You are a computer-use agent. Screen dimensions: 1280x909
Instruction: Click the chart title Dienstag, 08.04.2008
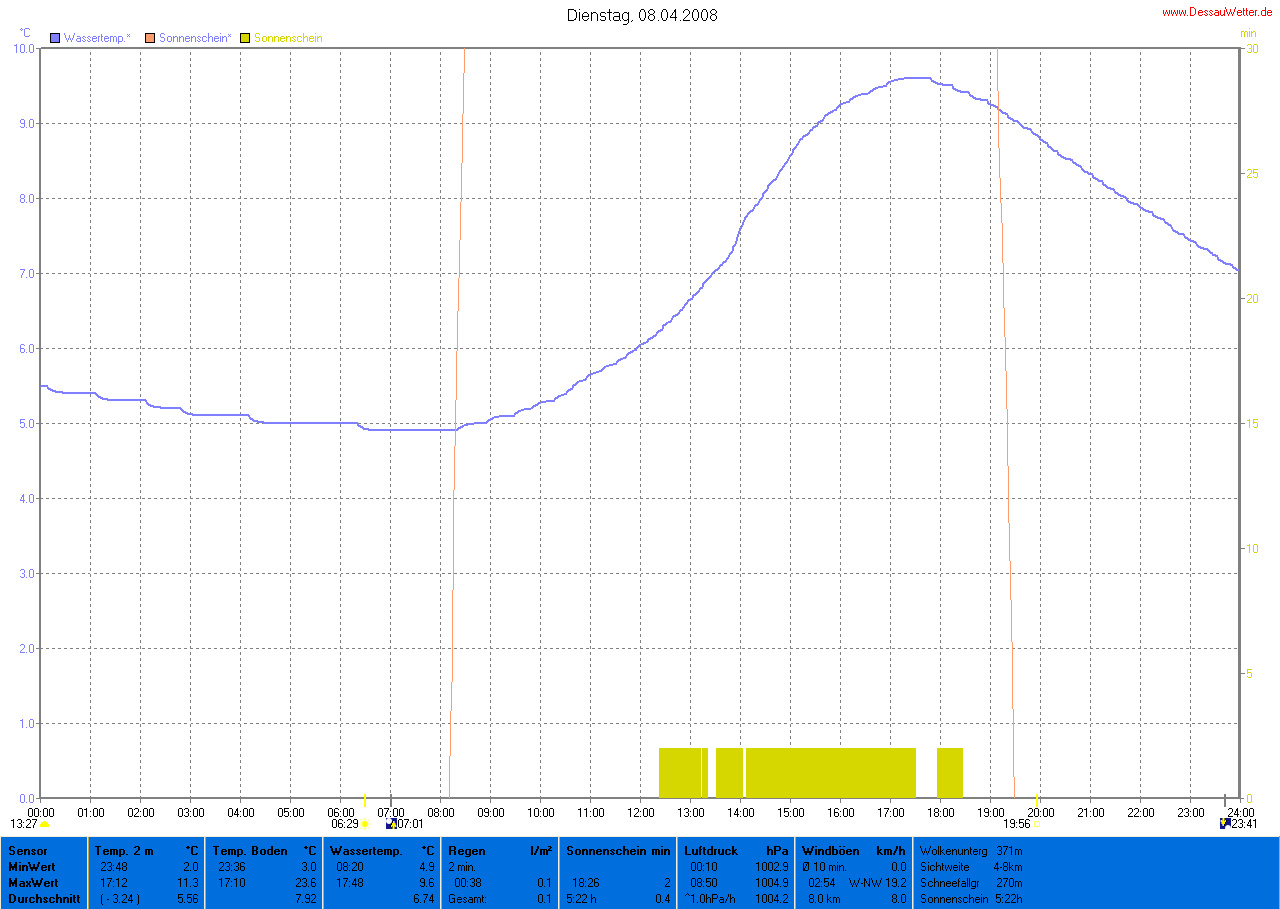[x=641, y=15]
